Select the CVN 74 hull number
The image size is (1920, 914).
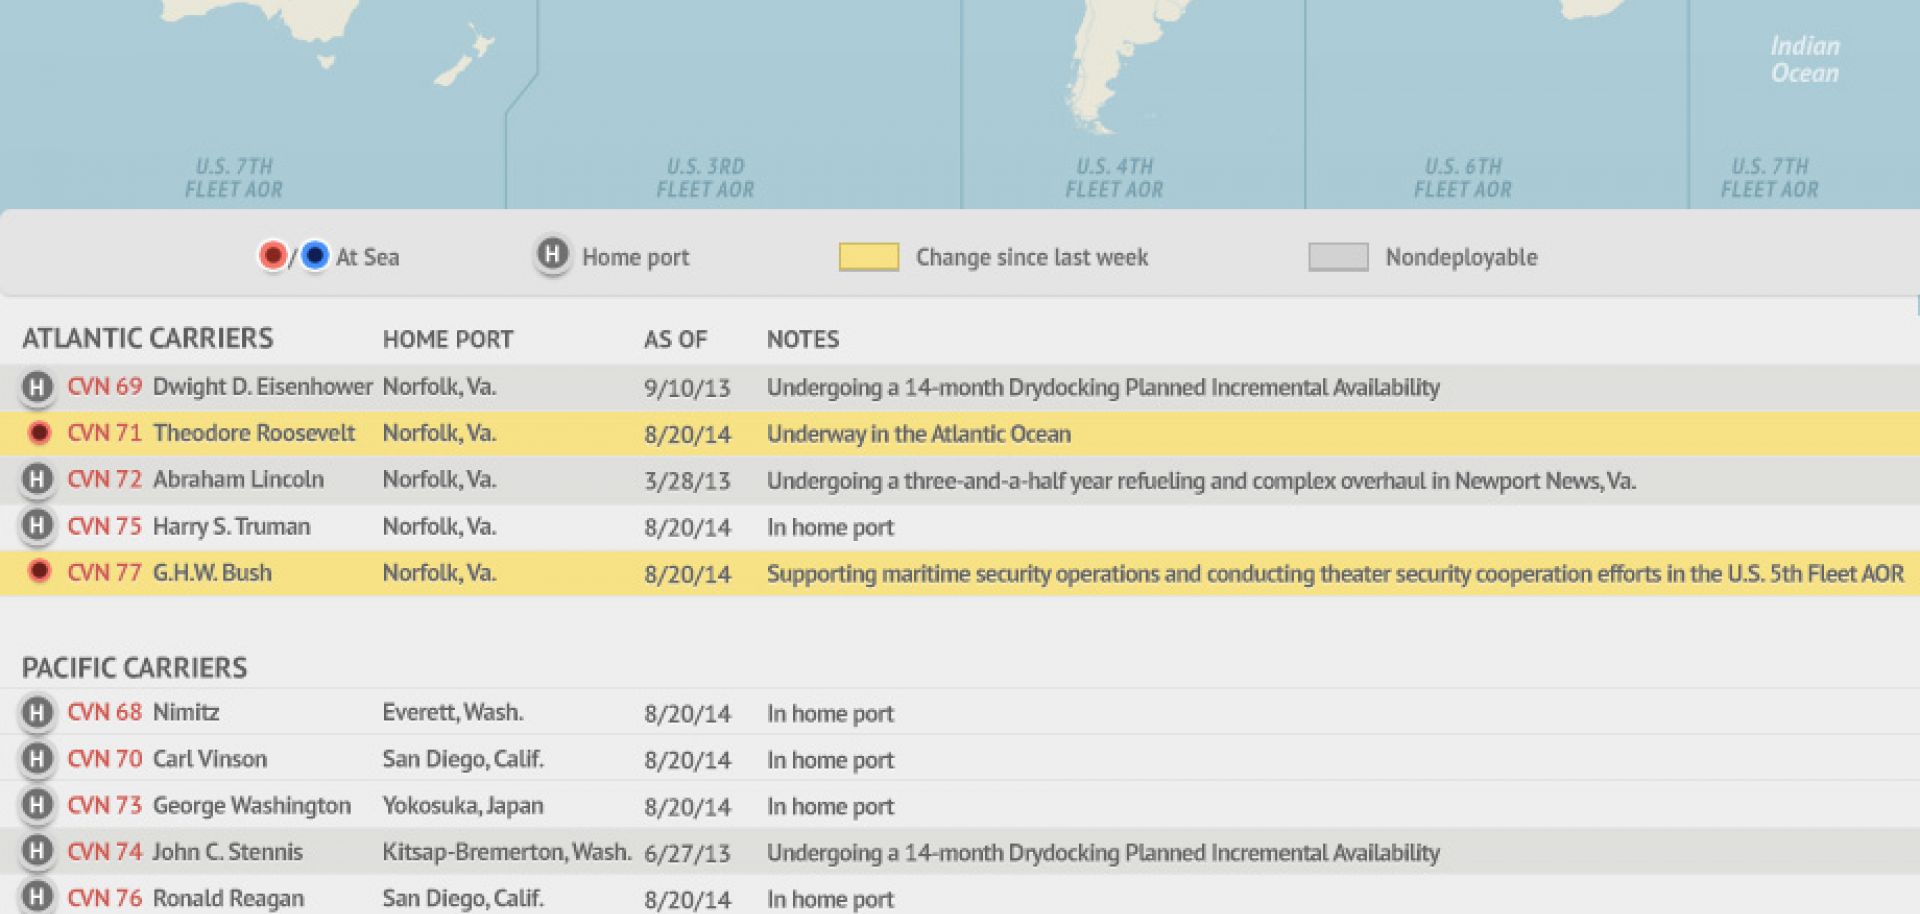pos(105,851)
